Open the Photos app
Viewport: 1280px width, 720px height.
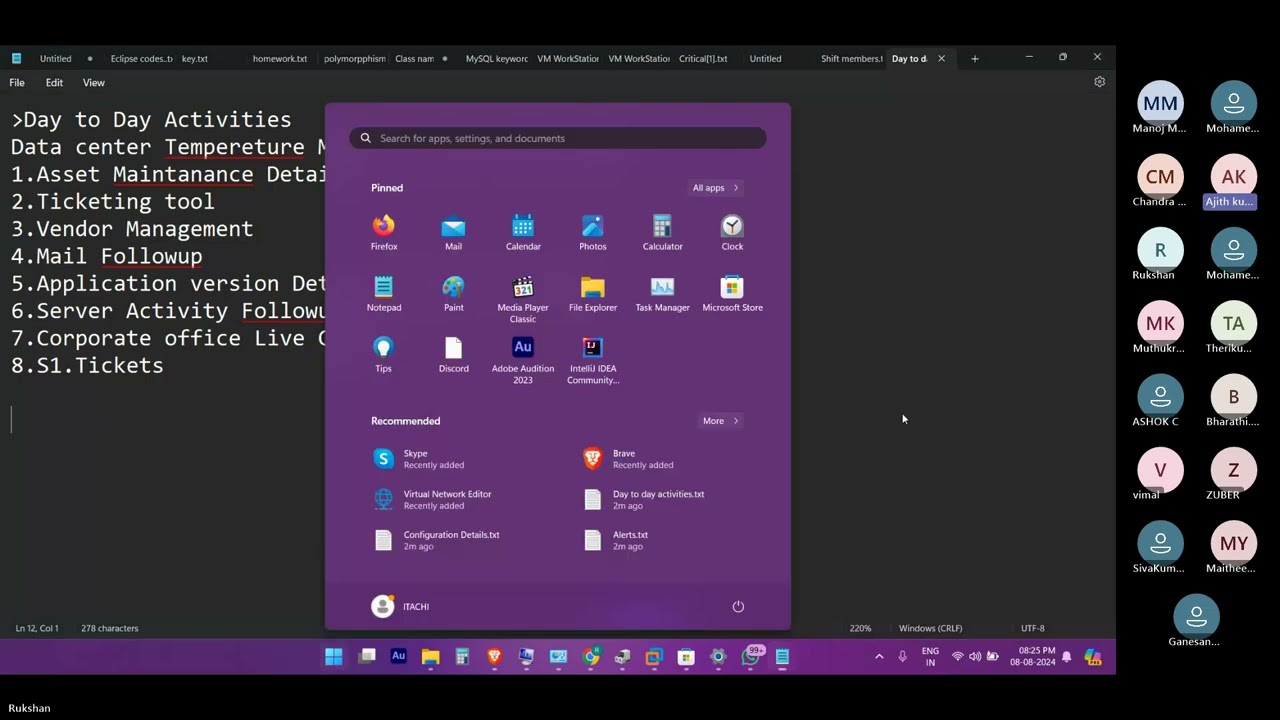(593, 233)
